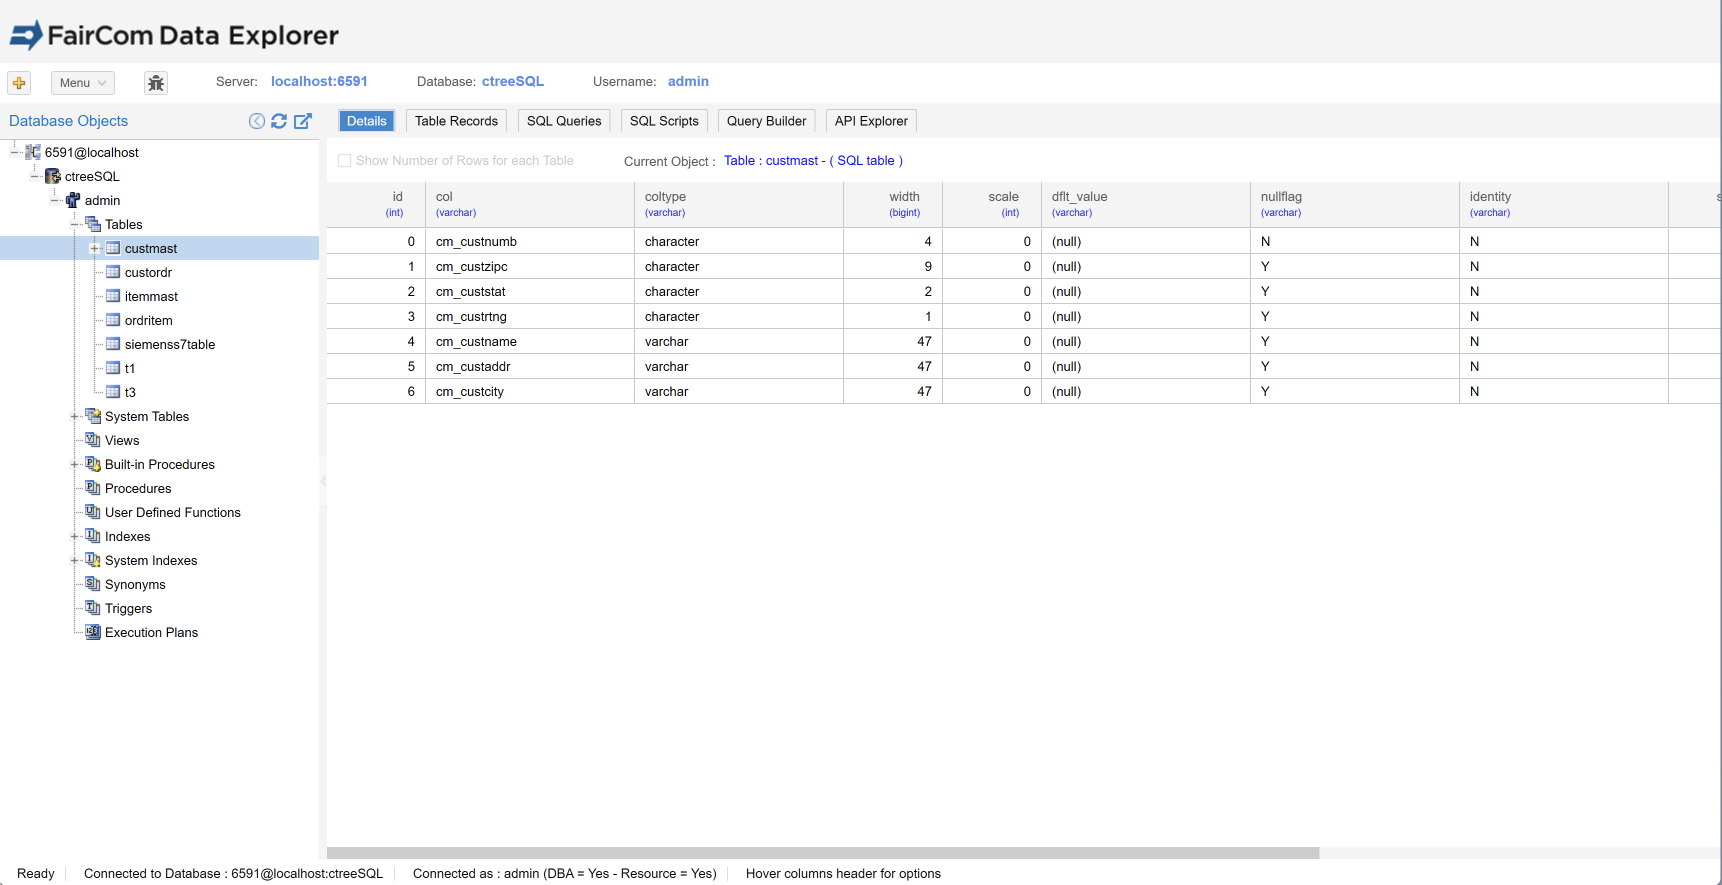Click the width column header
This screenshot has width=1722, height=885.
[893, 204]
